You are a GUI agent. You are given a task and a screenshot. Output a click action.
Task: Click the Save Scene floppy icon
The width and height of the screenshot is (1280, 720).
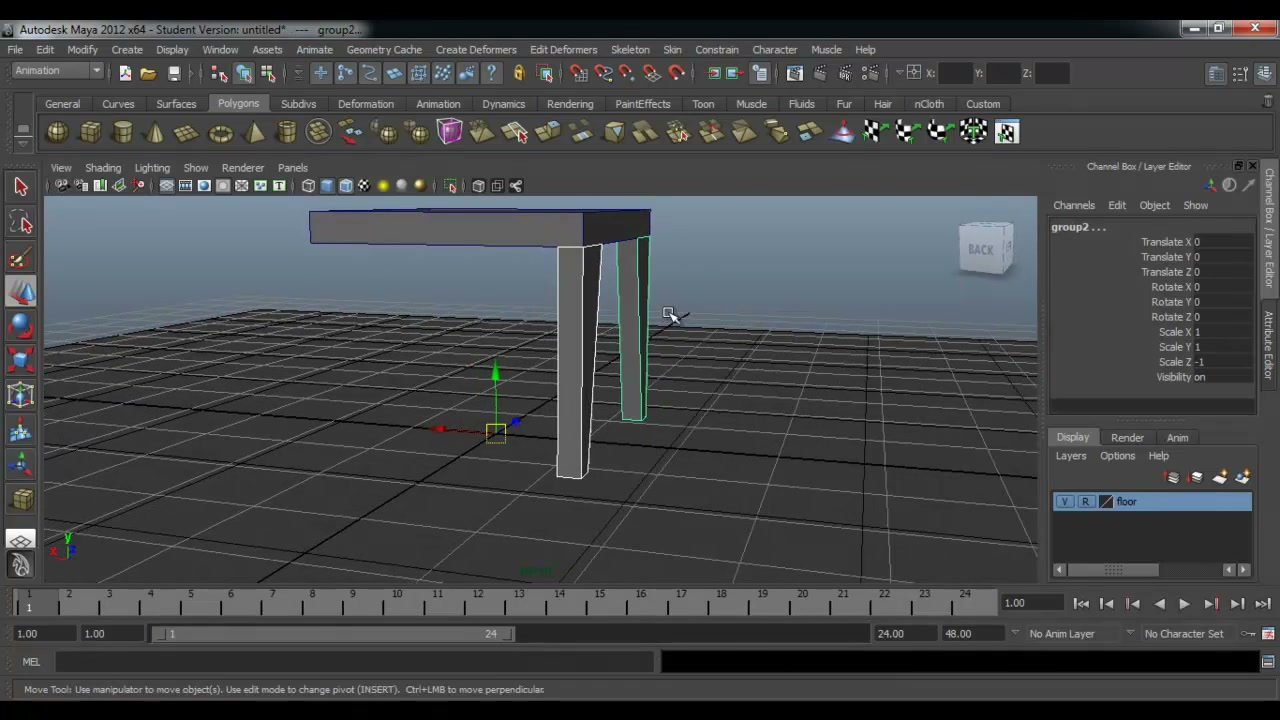pos(174,73)
